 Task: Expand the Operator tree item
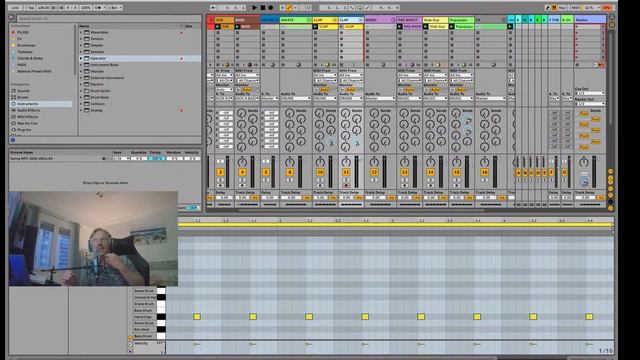pyautogui.click(x=81, y=58)
